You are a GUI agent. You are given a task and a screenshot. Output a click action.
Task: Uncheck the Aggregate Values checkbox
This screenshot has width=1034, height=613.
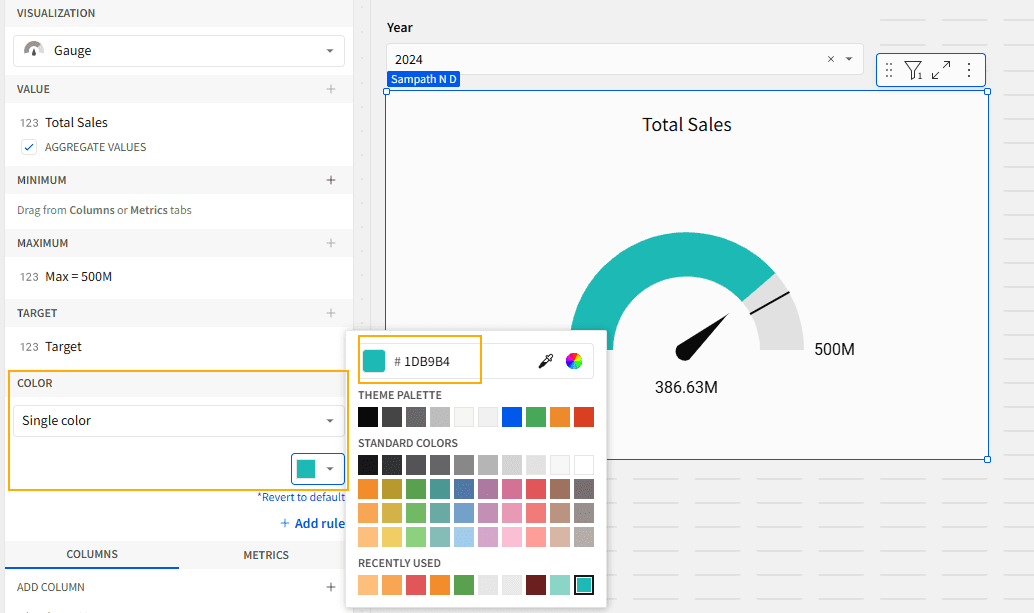tap(29, 147)
